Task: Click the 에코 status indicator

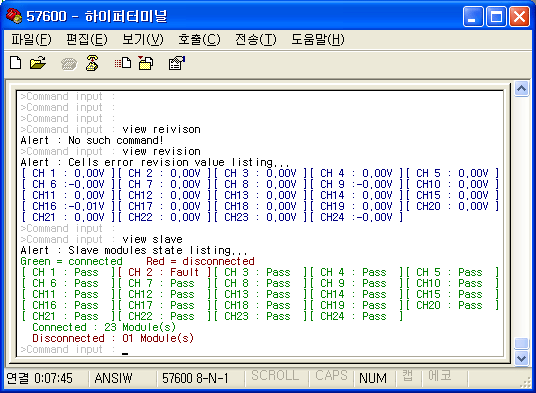Action: pos(440,376)
